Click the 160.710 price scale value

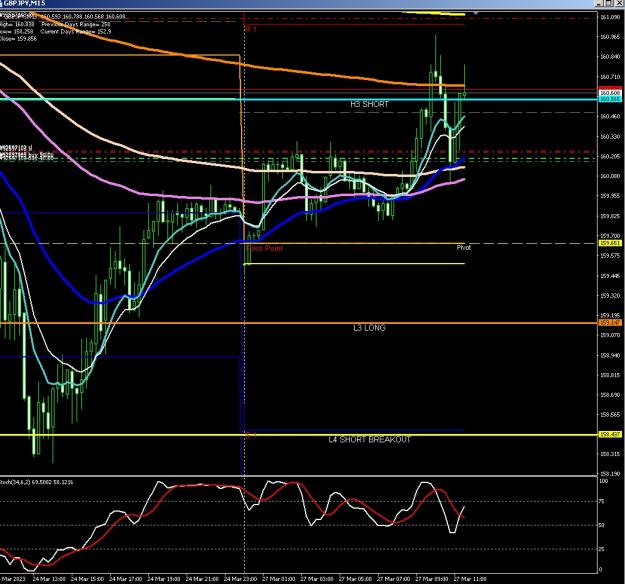(610, 77)
